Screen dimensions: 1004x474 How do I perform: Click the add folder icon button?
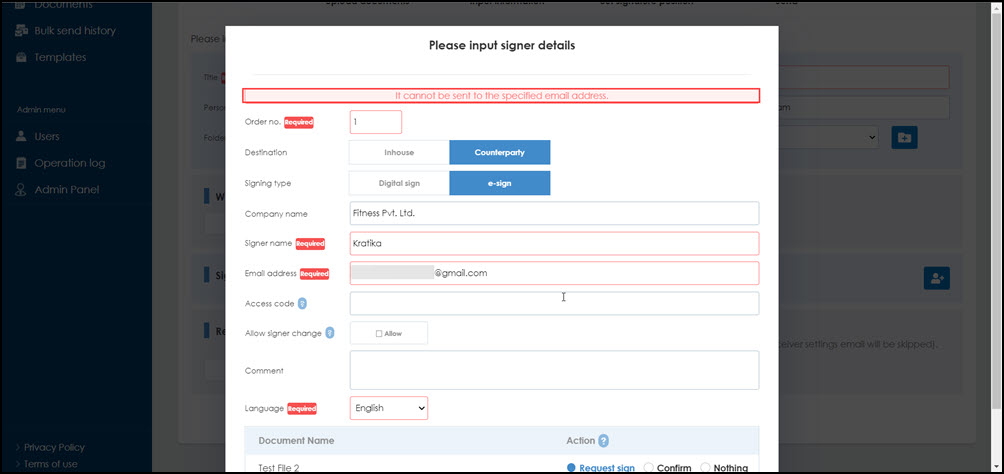(x=904, y=138)
